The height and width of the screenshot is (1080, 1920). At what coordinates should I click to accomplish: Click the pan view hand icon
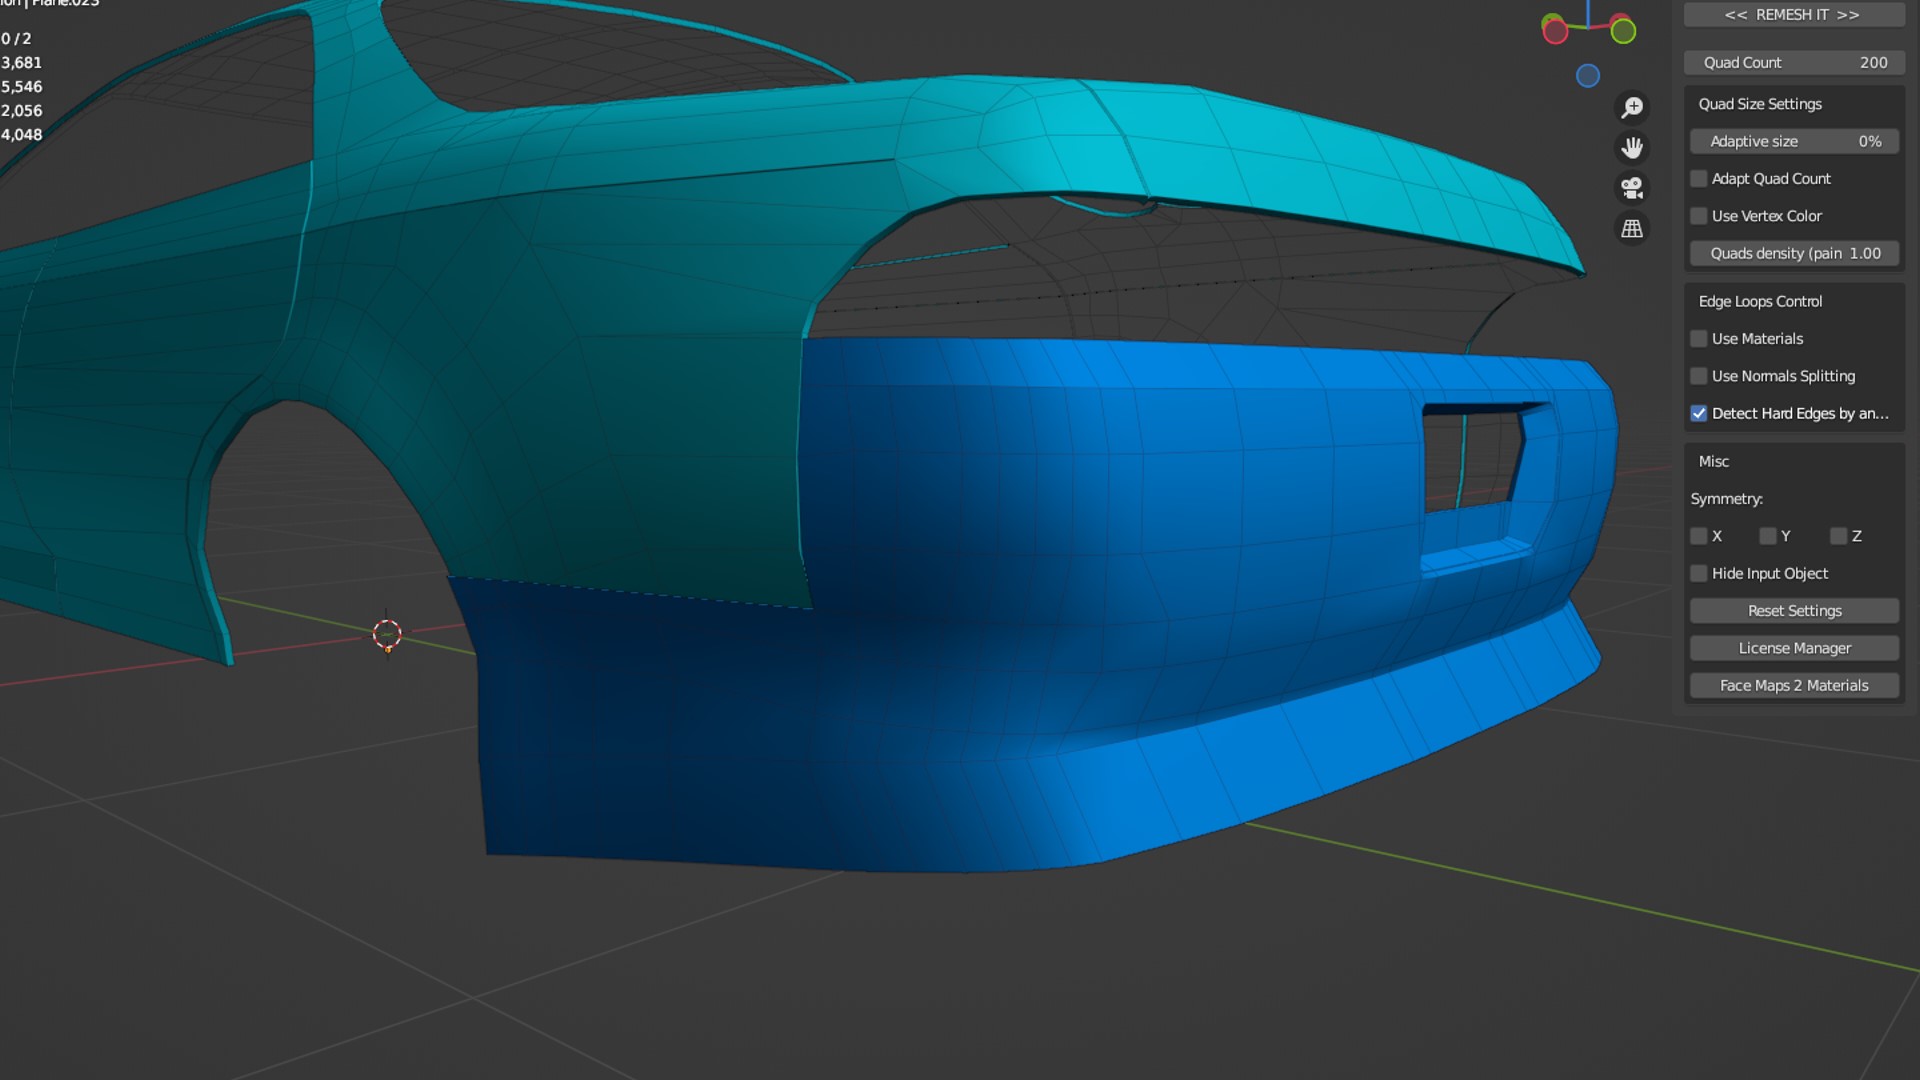click(x=1632, y=148)
